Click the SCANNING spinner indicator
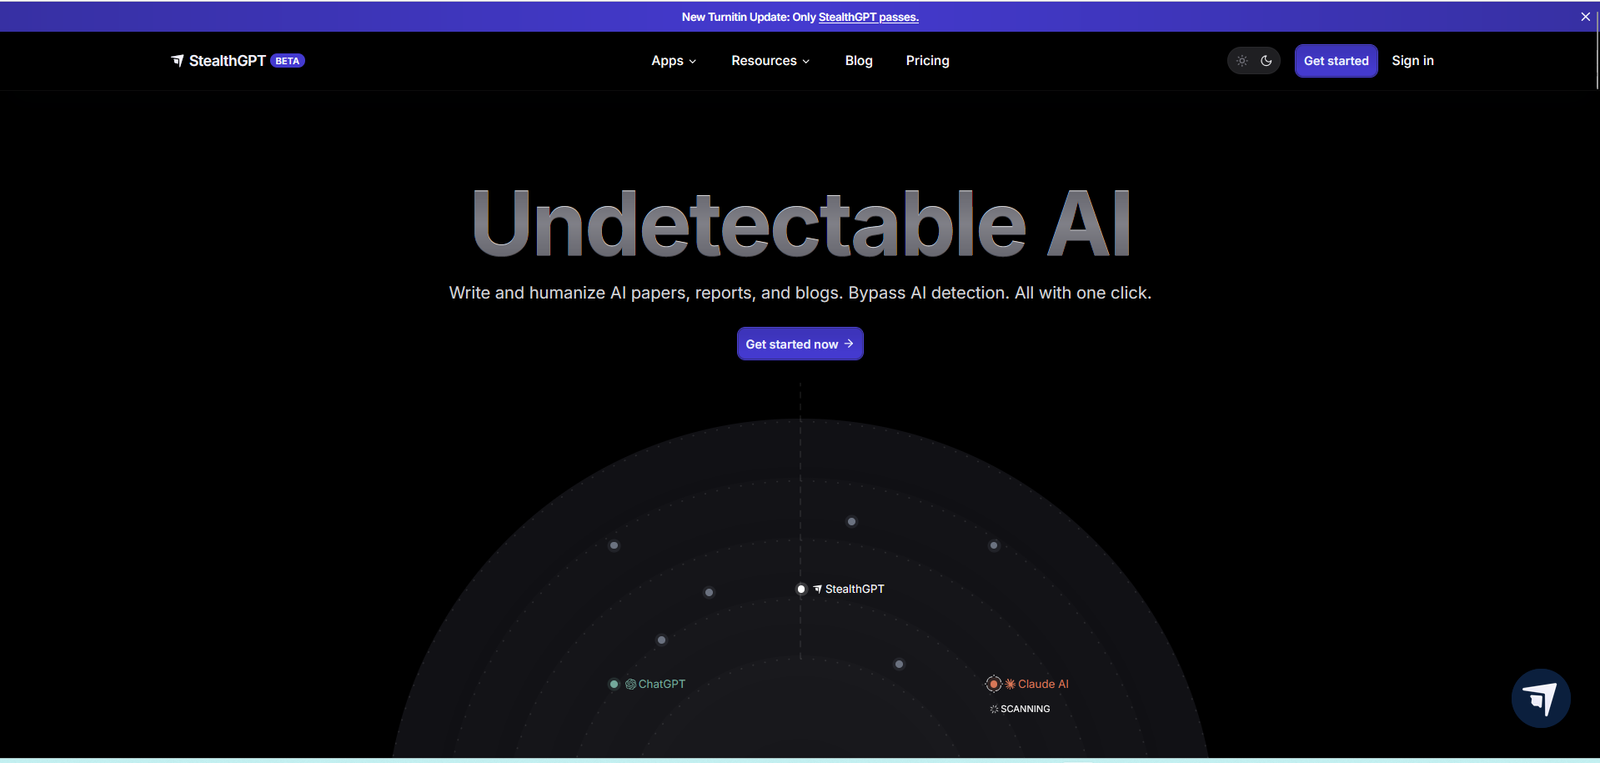The height and width of the screenshot is (763, 1600). pos(994,709)
